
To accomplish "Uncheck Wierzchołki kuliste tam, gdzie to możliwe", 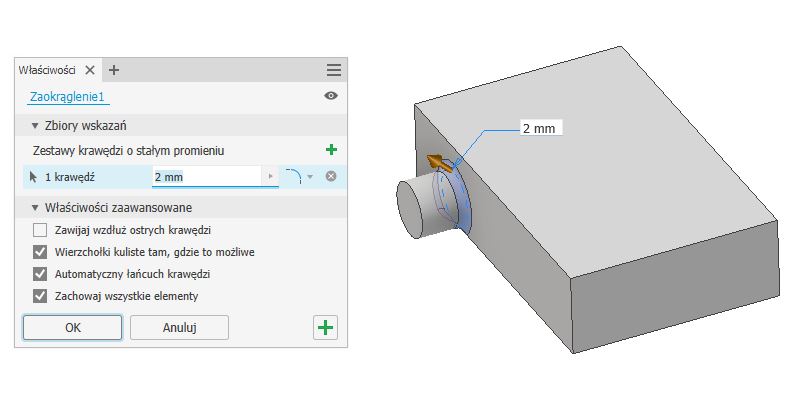I will [x=41, y=252].
